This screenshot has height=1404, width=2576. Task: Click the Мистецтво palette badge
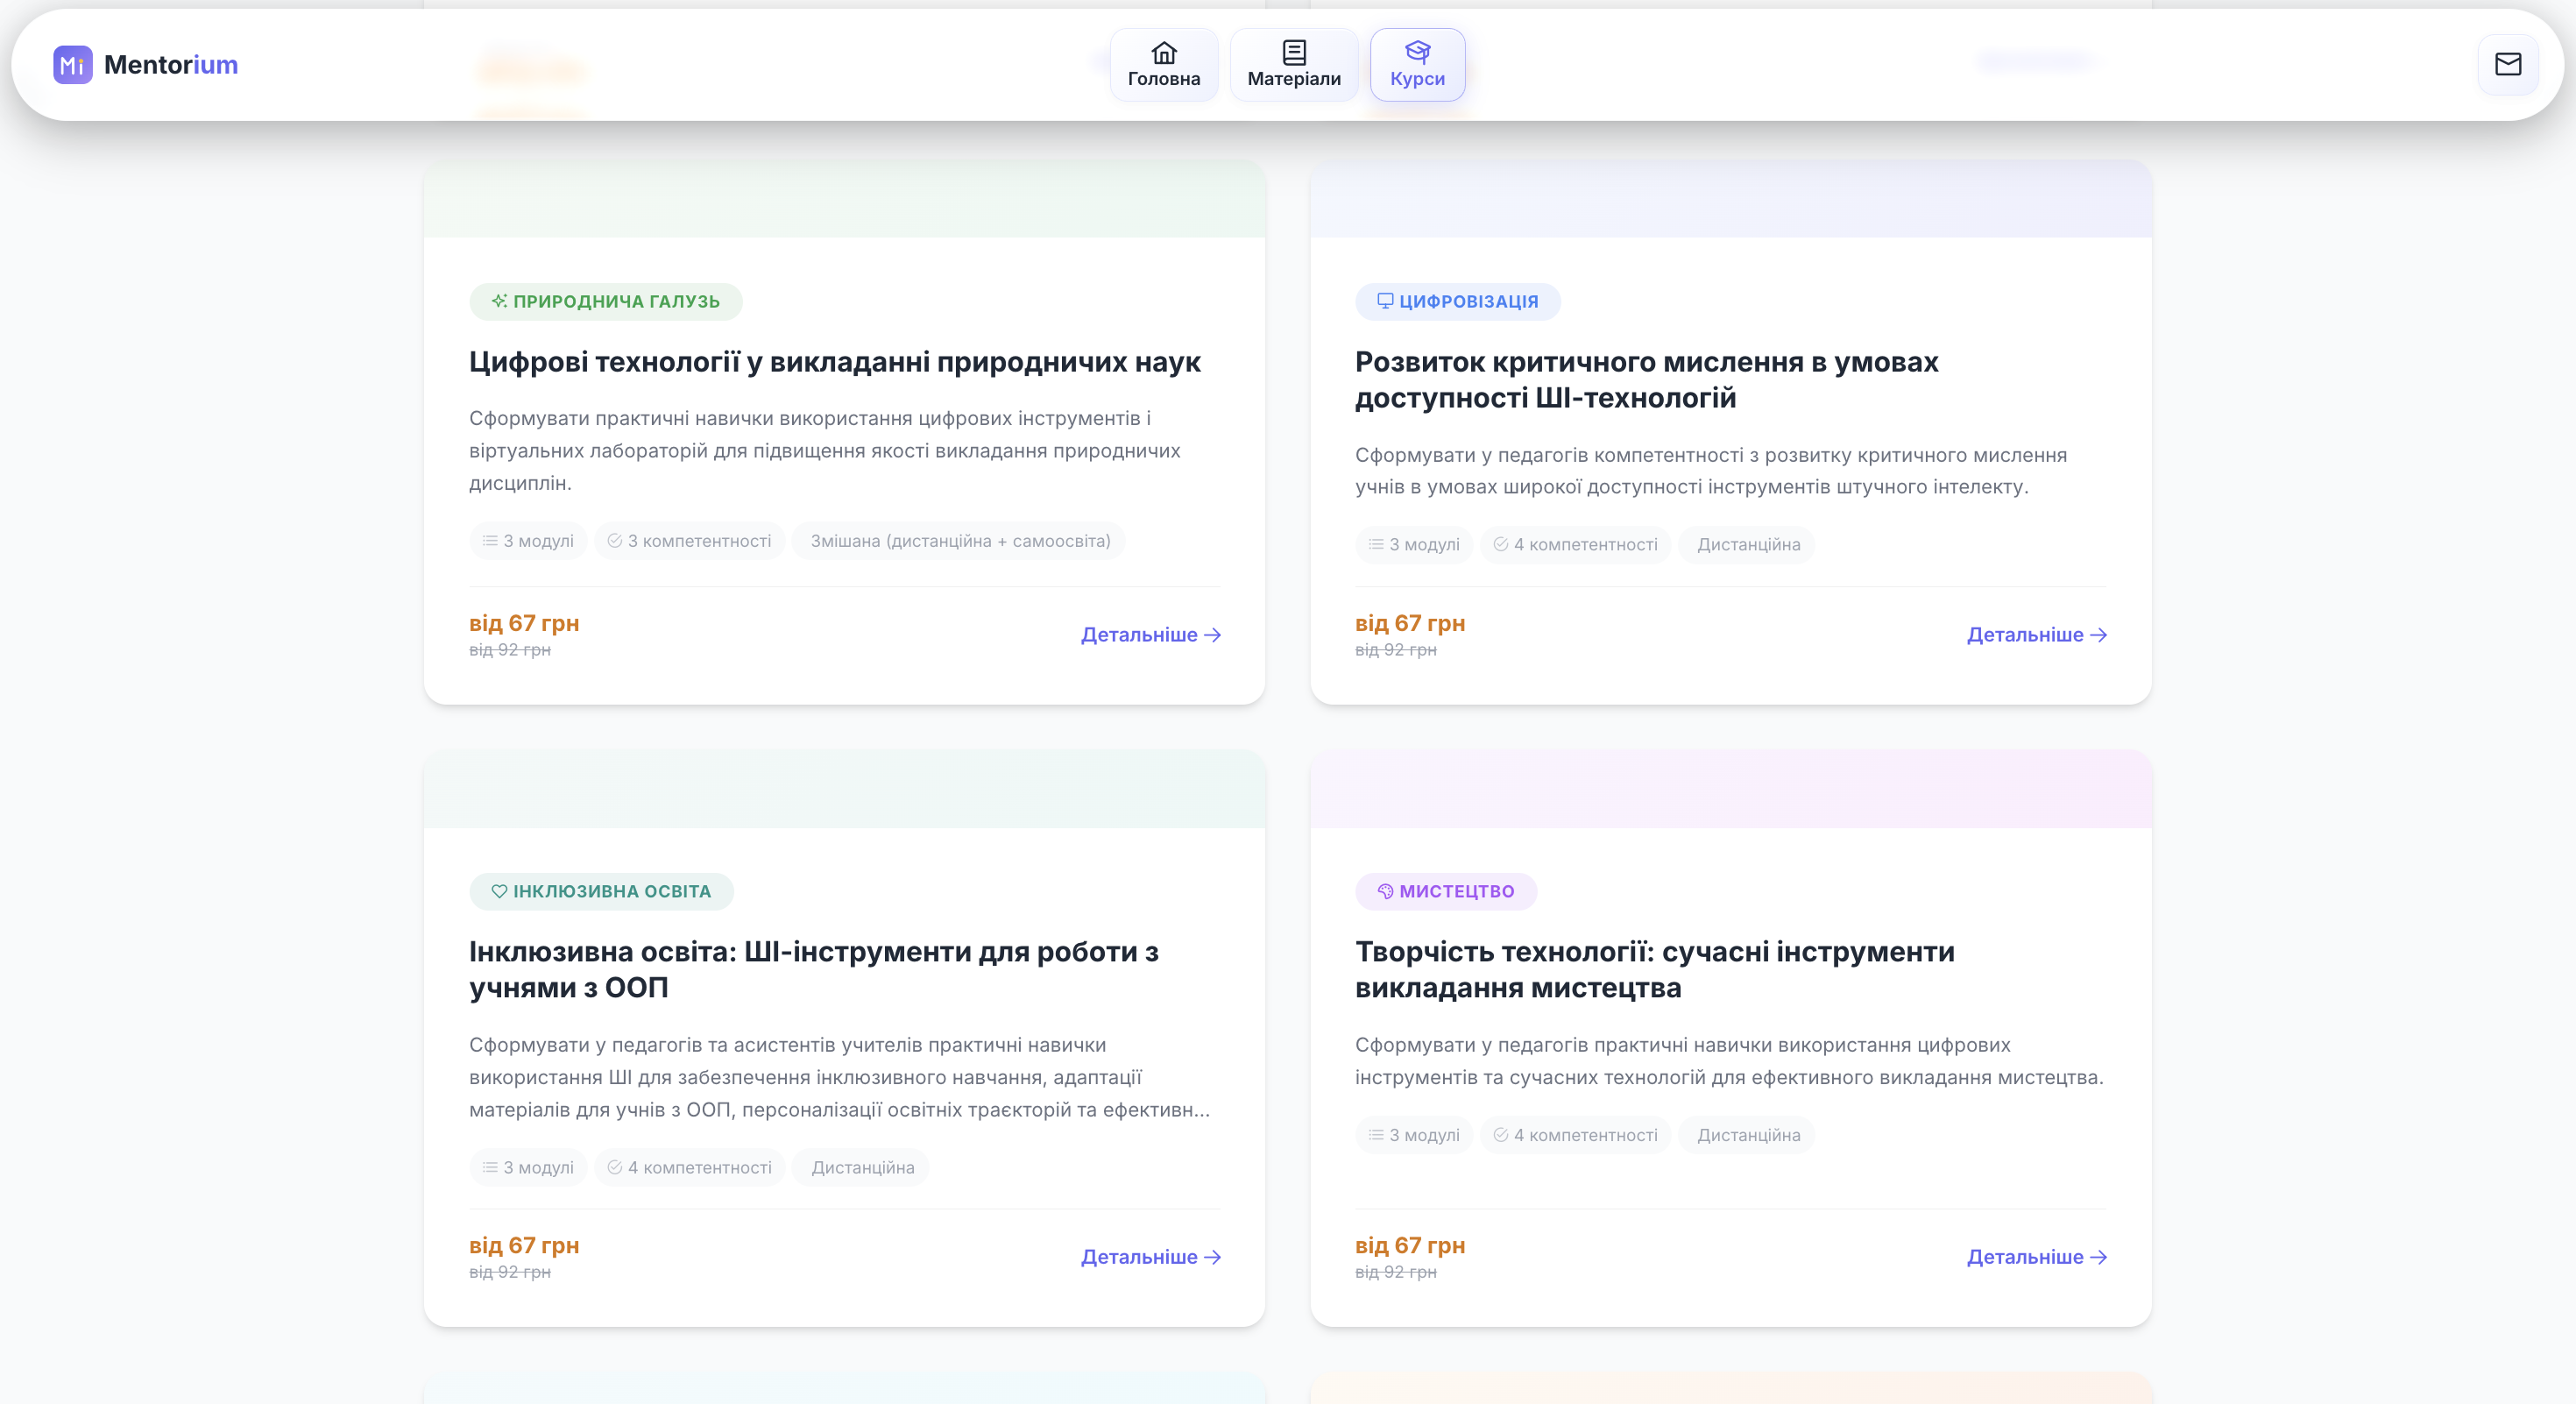(1445, 891)
